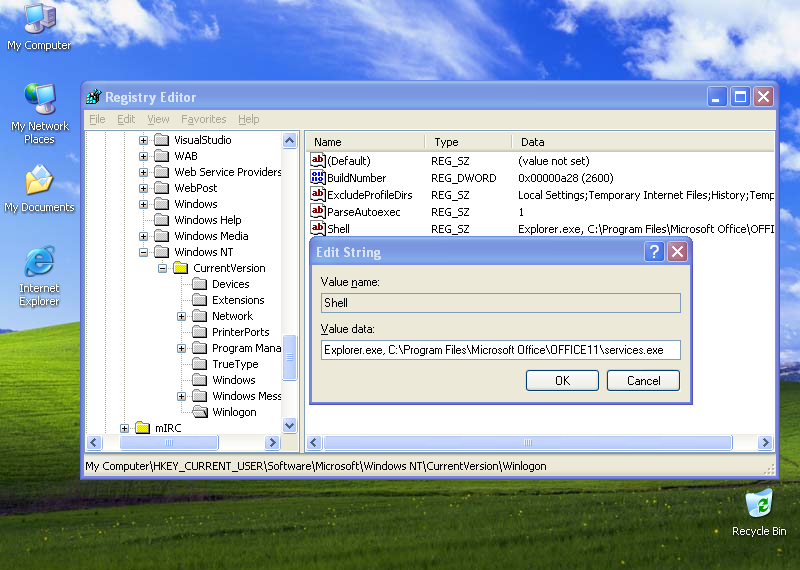Select the Program Mana tree item

pyautogui.click(x=246, y=348)
